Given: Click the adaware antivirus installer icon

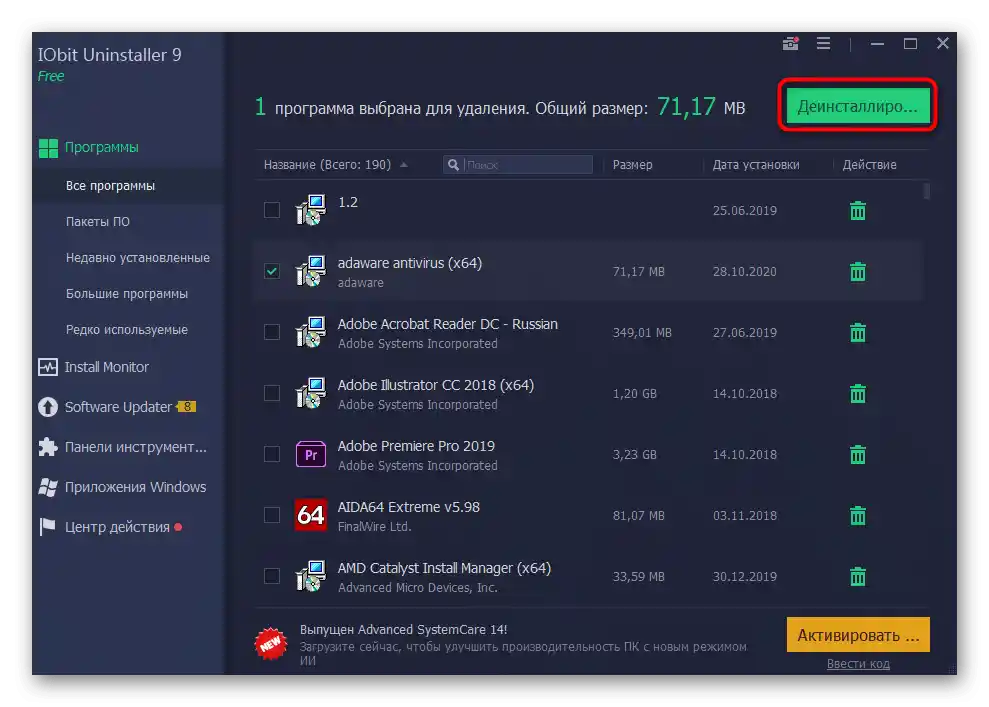Looking at the screenshot, I should coord(311,271).
